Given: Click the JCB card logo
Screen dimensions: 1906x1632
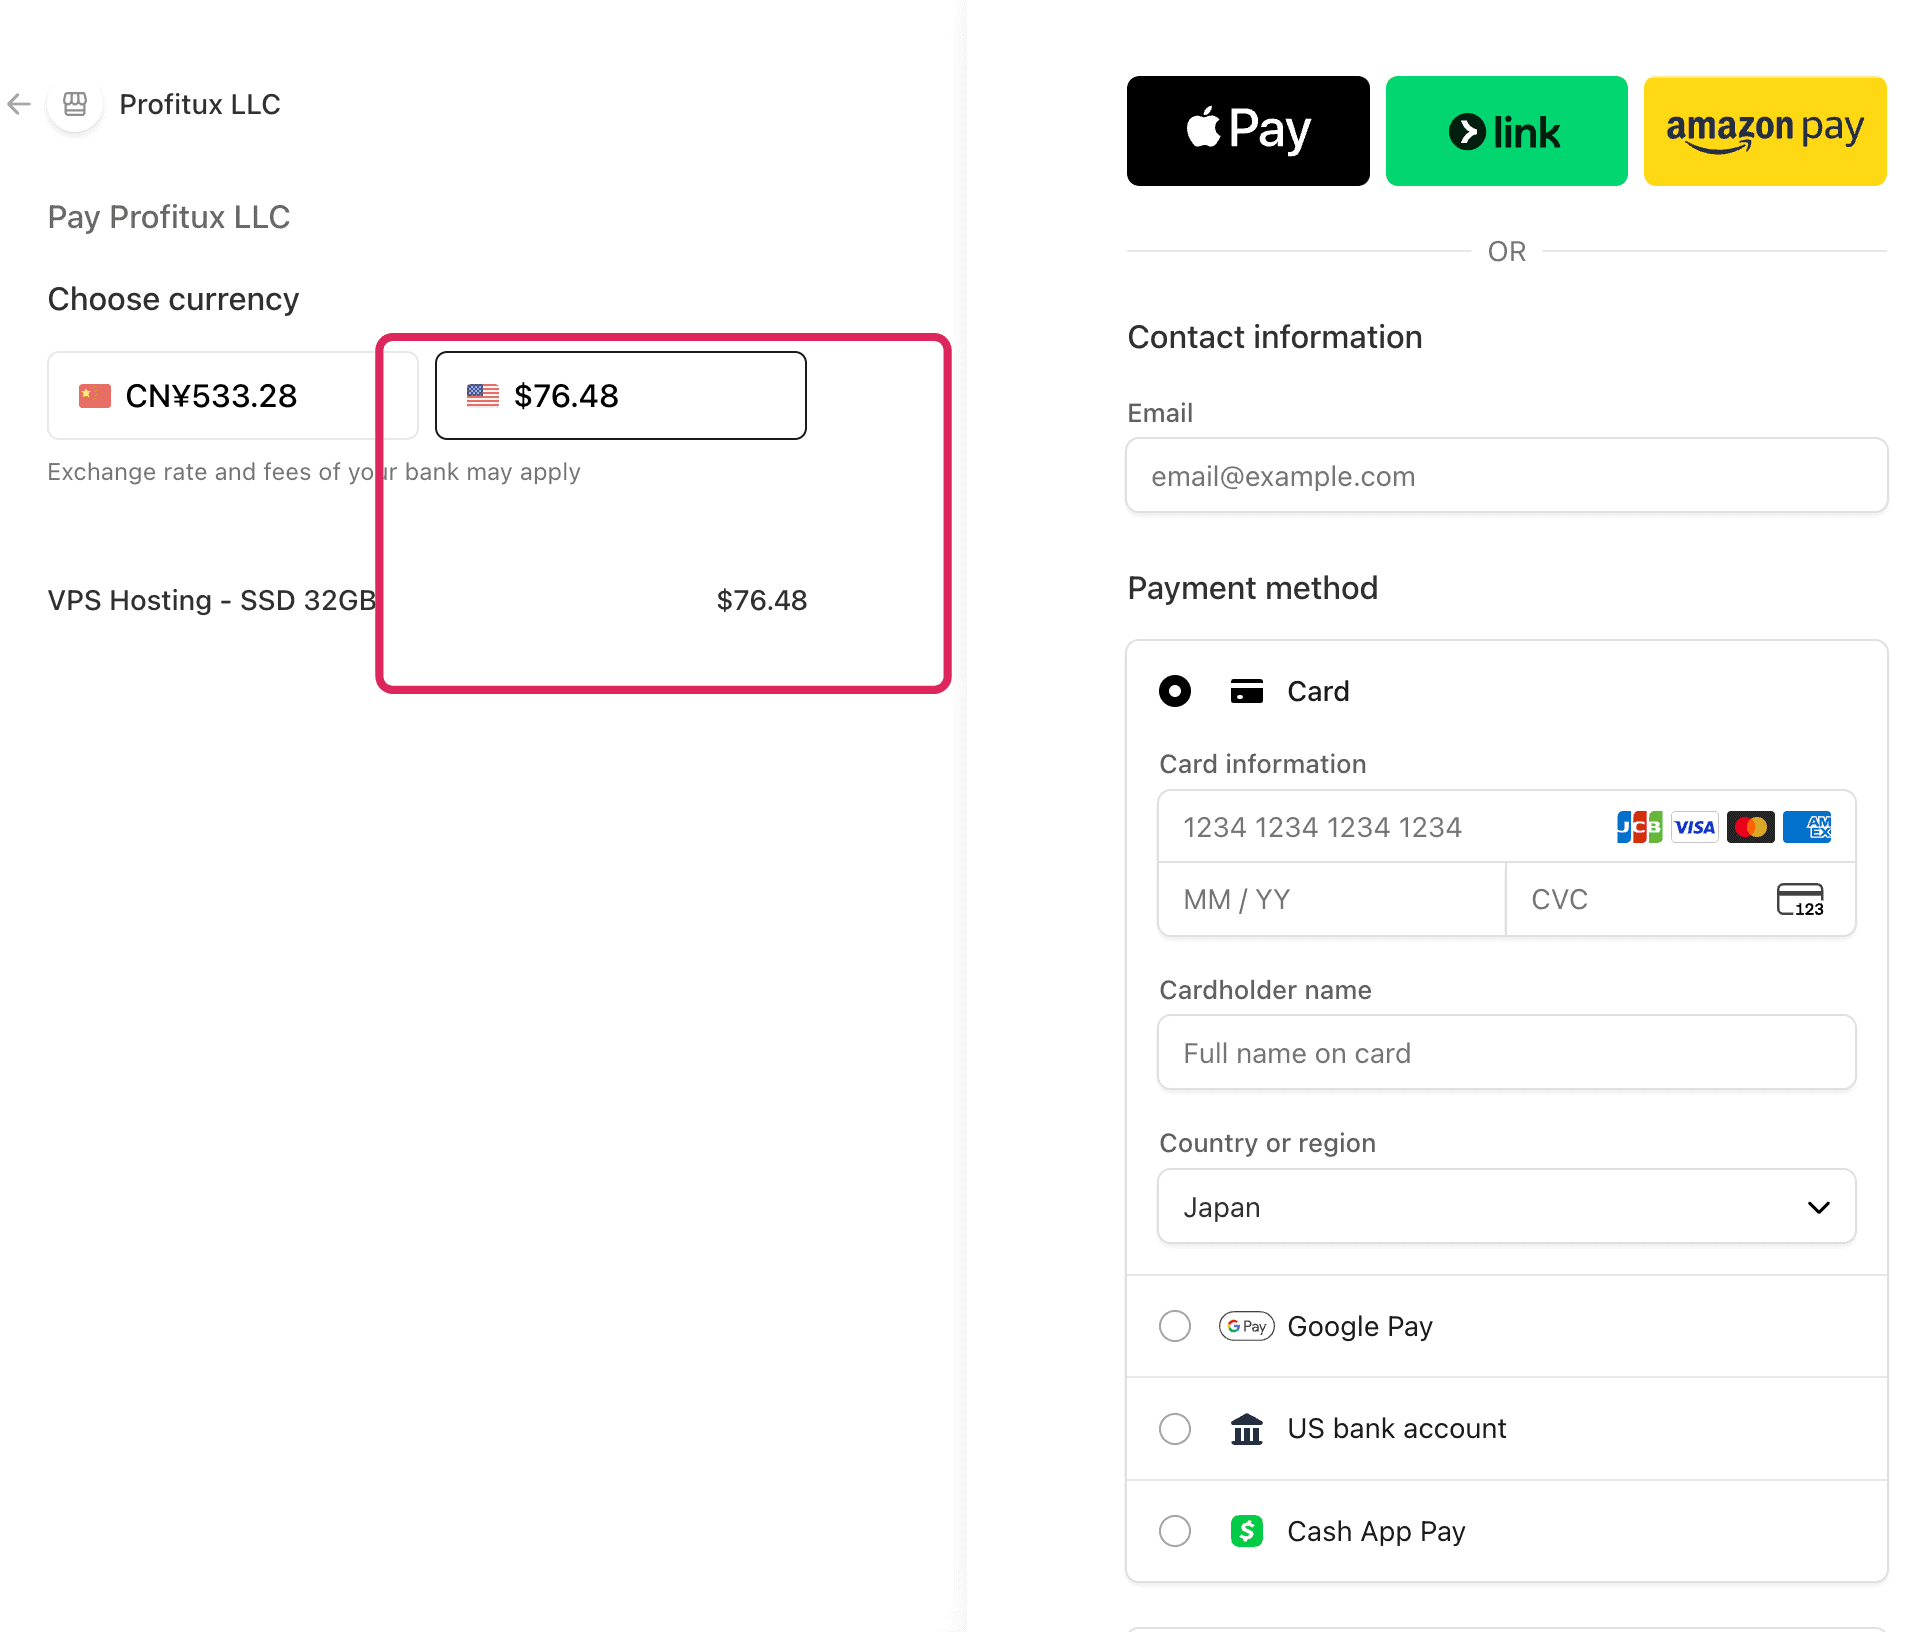Looking at the screenshot, I should [1640, 827].
